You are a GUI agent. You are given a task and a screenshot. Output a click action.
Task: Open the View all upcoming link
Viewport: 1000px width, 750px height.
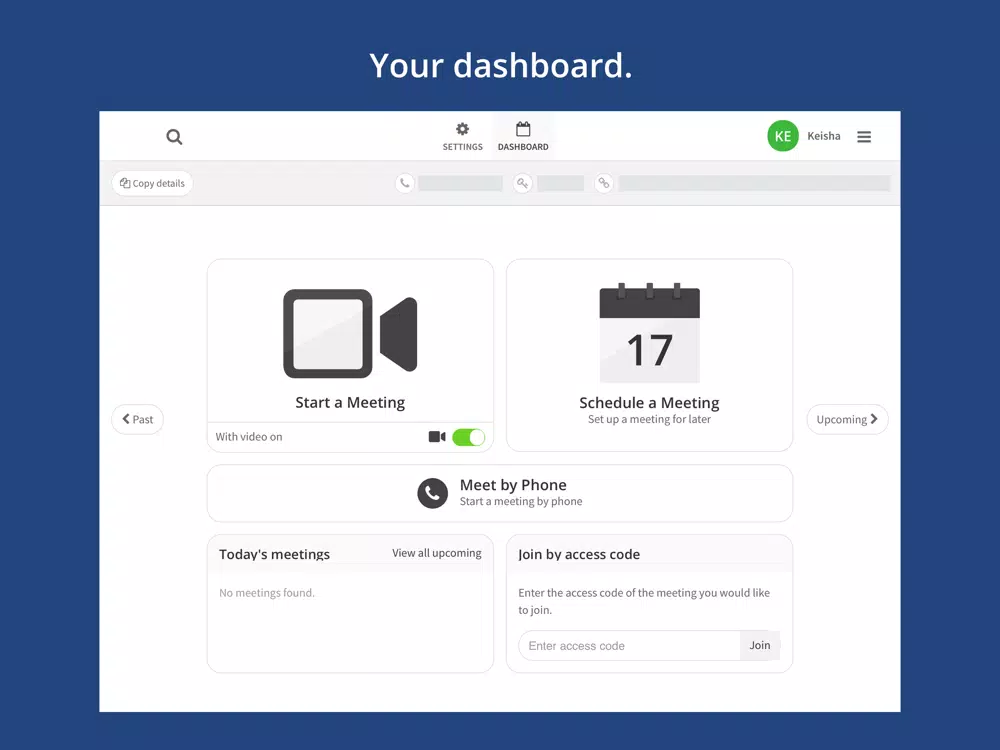[x=437, y=553]
